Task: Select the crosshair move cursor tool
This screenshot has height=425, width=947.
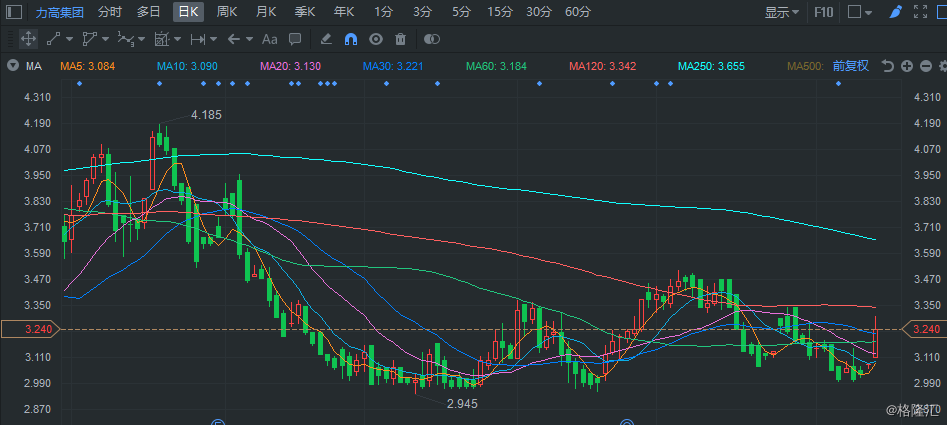Action: pos(28,39)
